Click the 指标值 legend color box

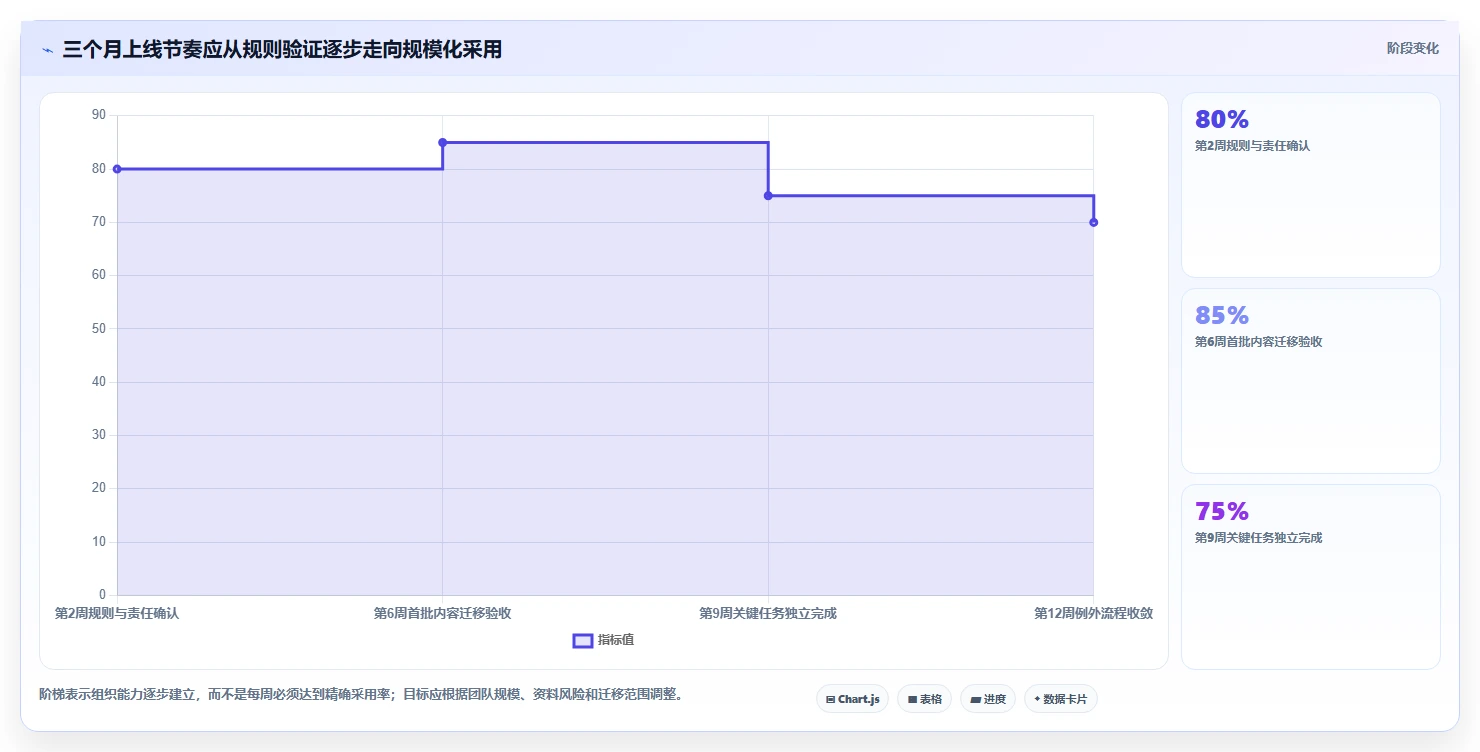coord(583,640)
